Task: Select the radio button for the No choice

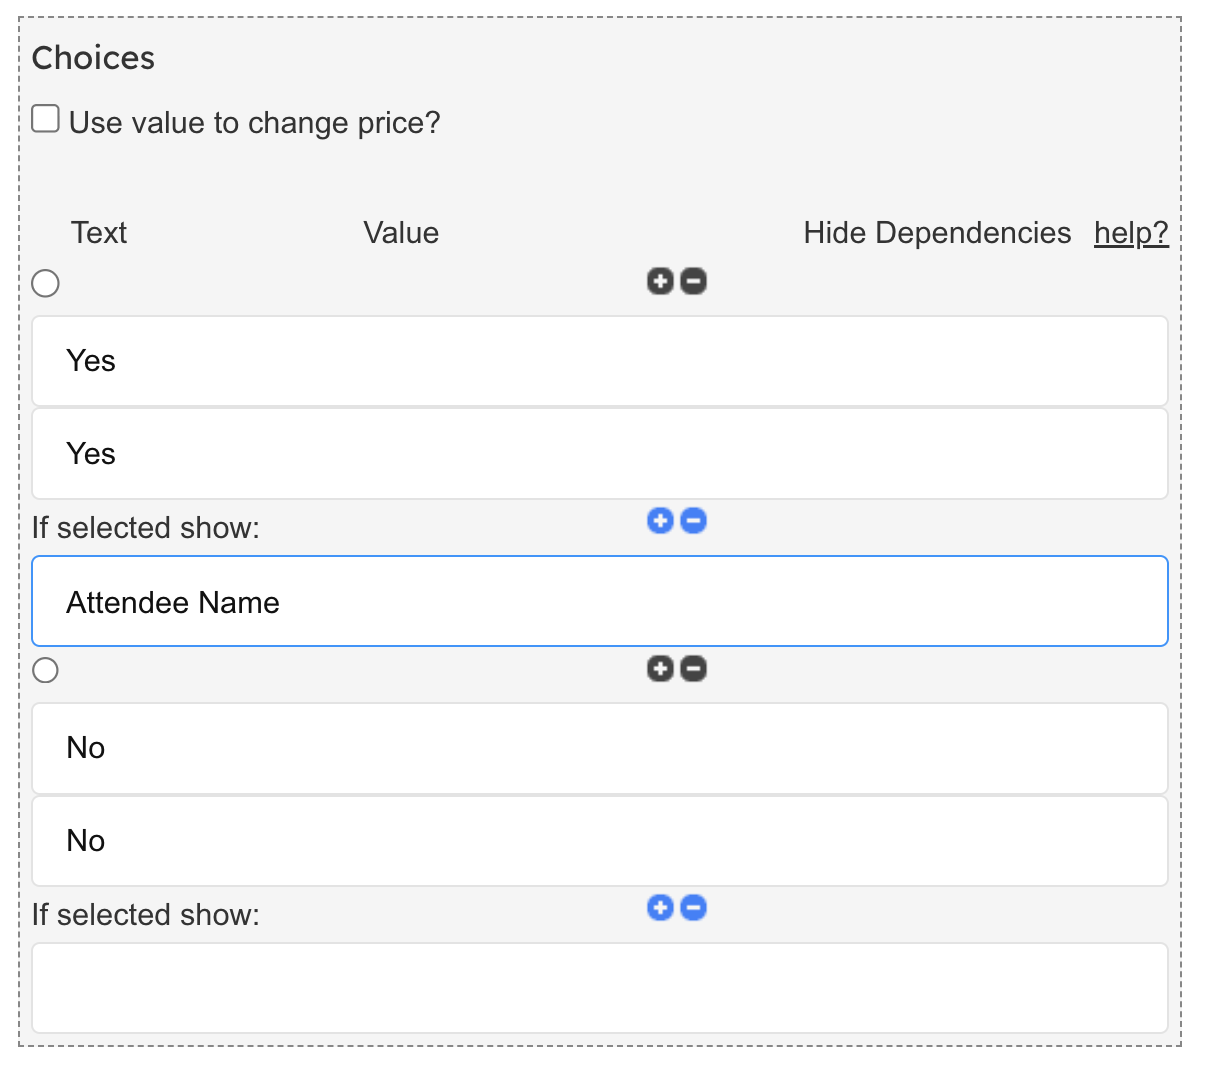Action: pos(46,670)
